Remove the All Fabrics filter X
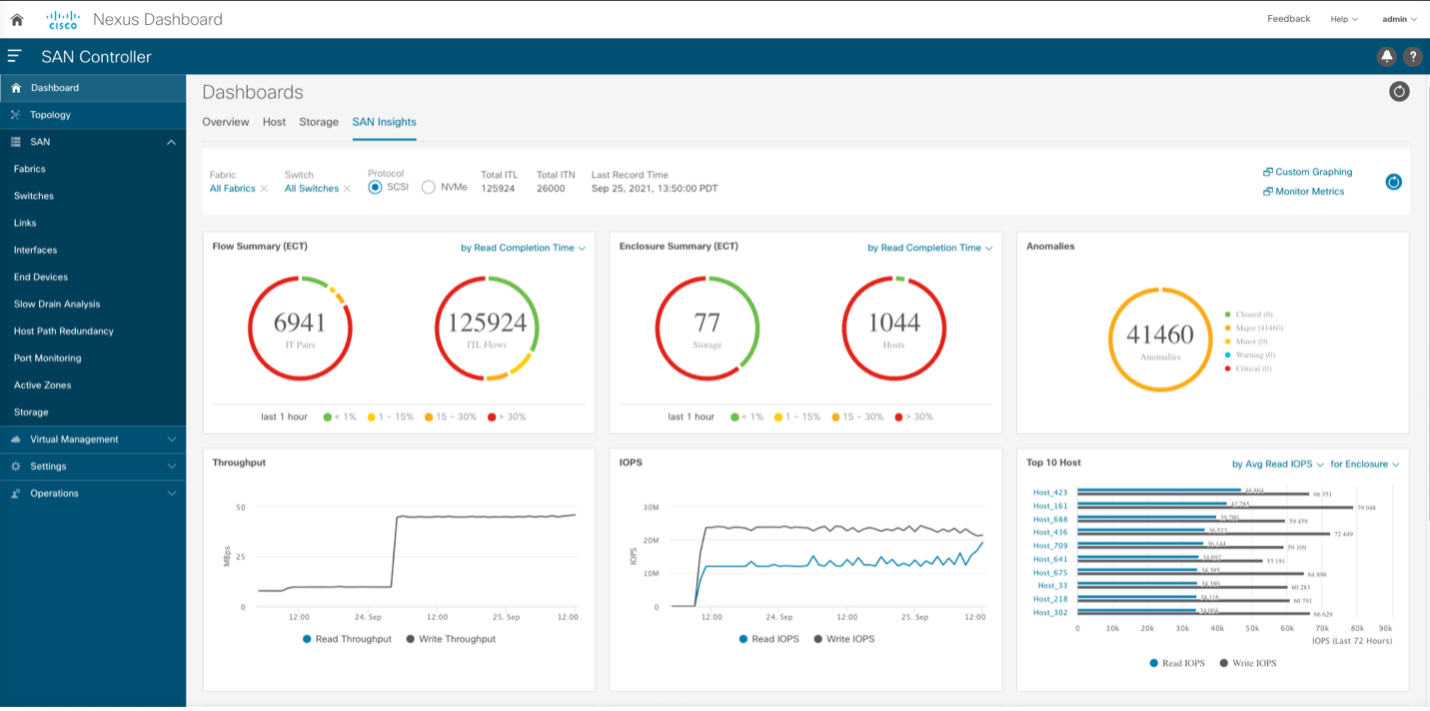This screenshot has width=1430, height=711. (x=264, y=189)
